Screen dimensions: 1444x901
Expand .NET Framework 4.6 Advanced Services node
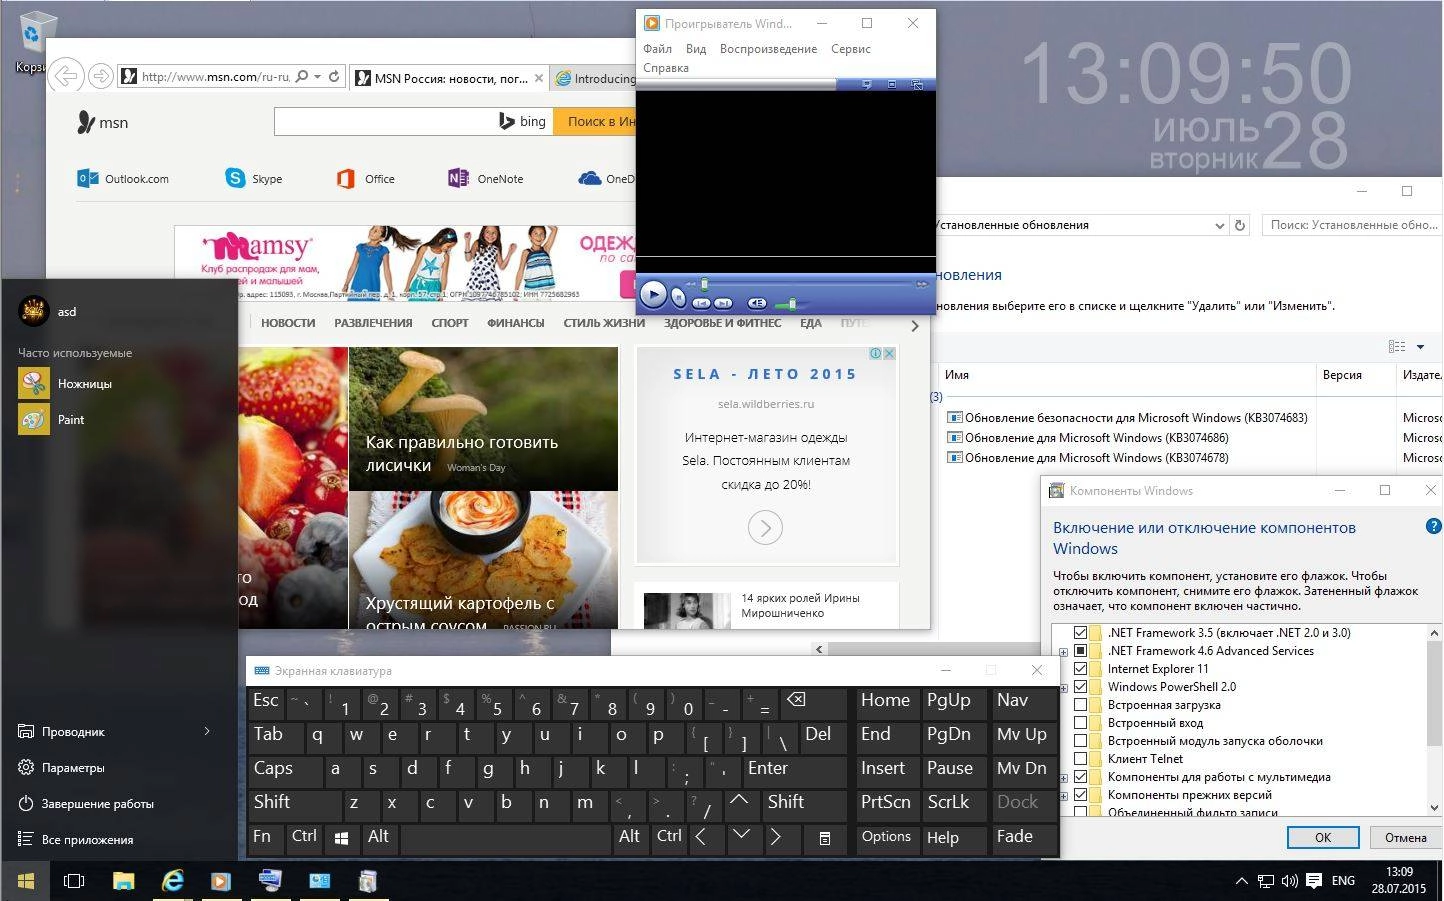pos(1063,652)
